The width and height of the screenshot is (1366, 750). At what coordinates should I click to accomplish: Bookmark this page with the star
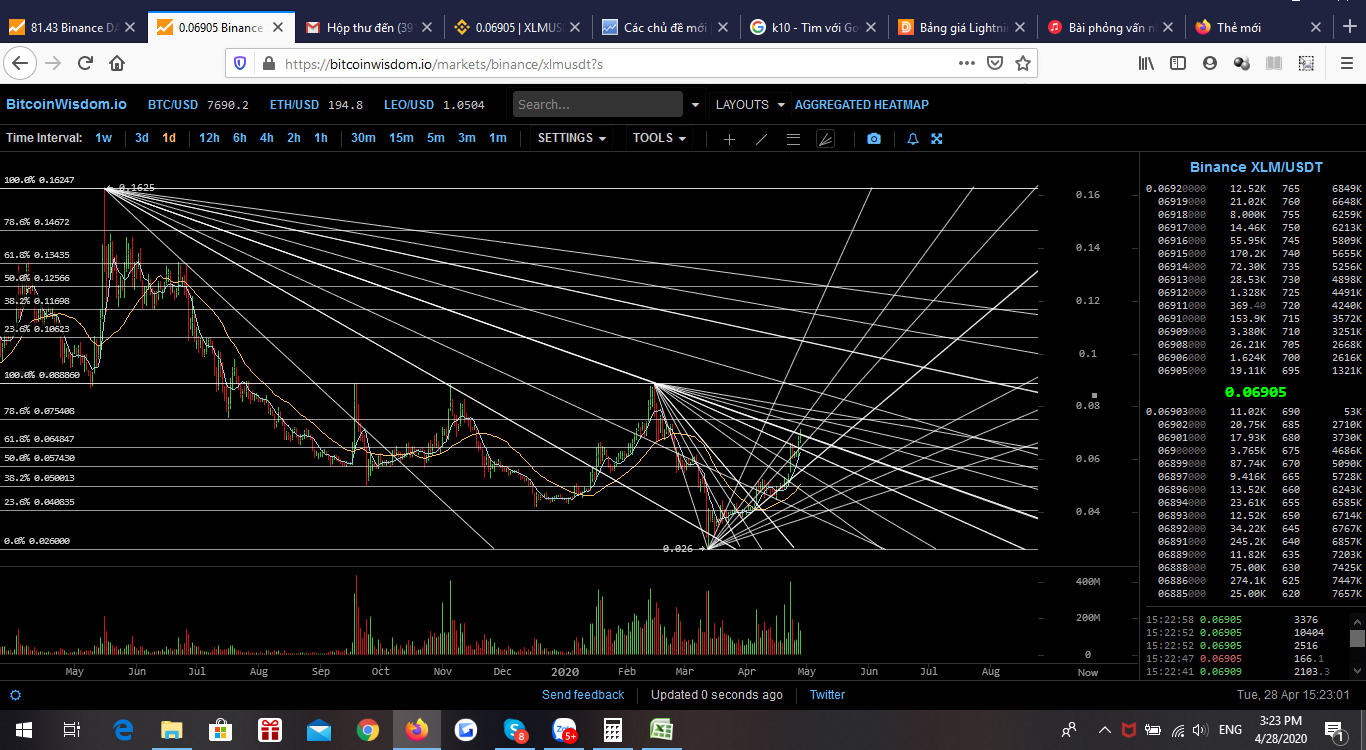1023,63
